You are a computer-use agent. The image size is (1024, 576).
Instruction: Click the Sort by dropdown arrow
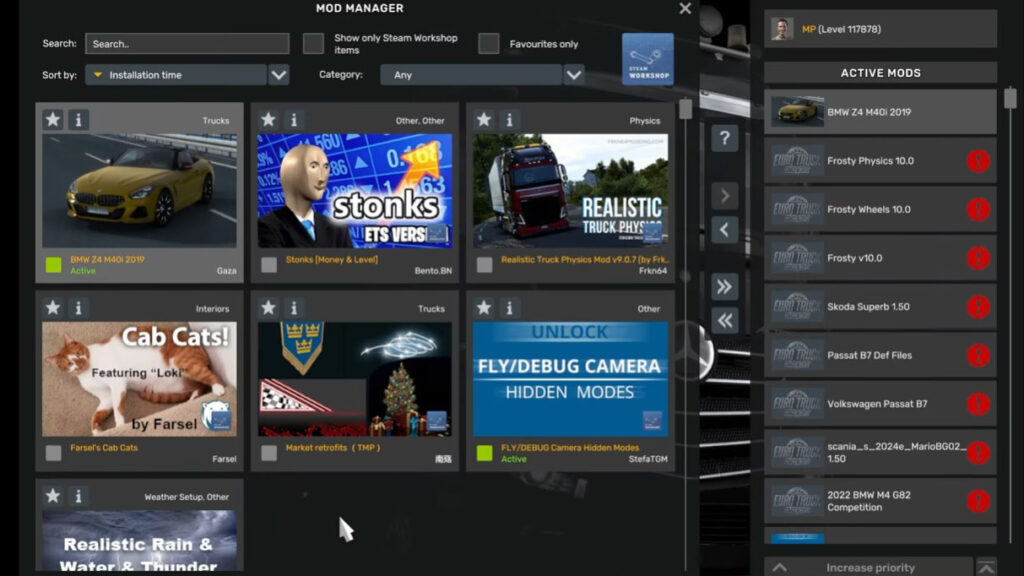click(x=279, y=75)
